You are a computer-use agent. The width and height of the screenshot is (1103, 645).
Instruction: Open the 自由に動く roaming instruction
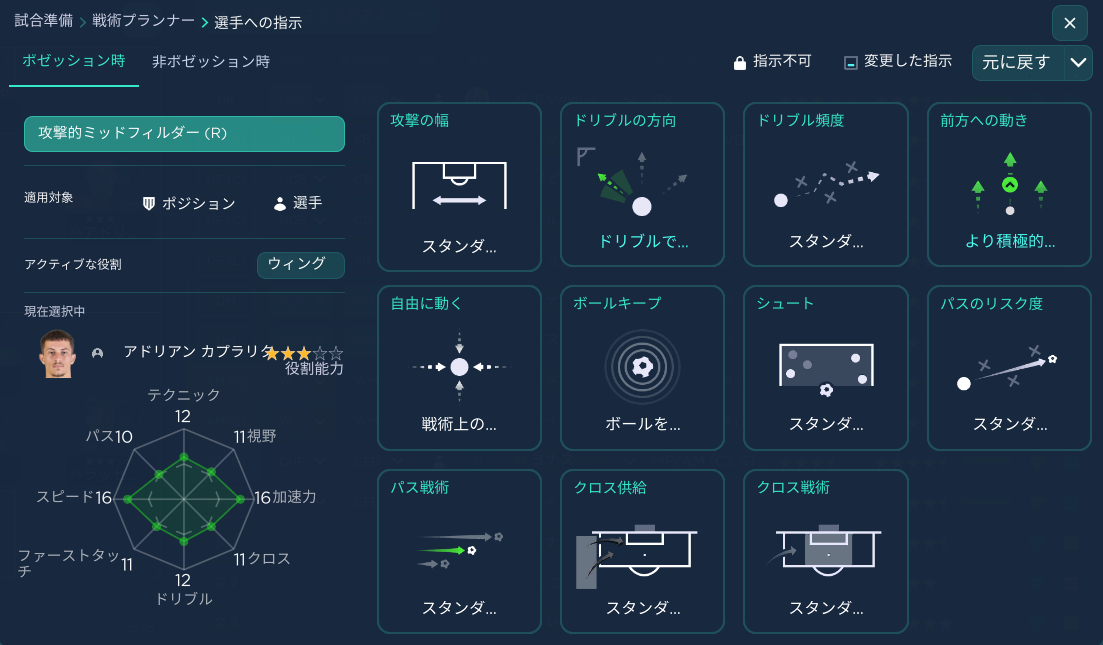[x=459, y=368]
